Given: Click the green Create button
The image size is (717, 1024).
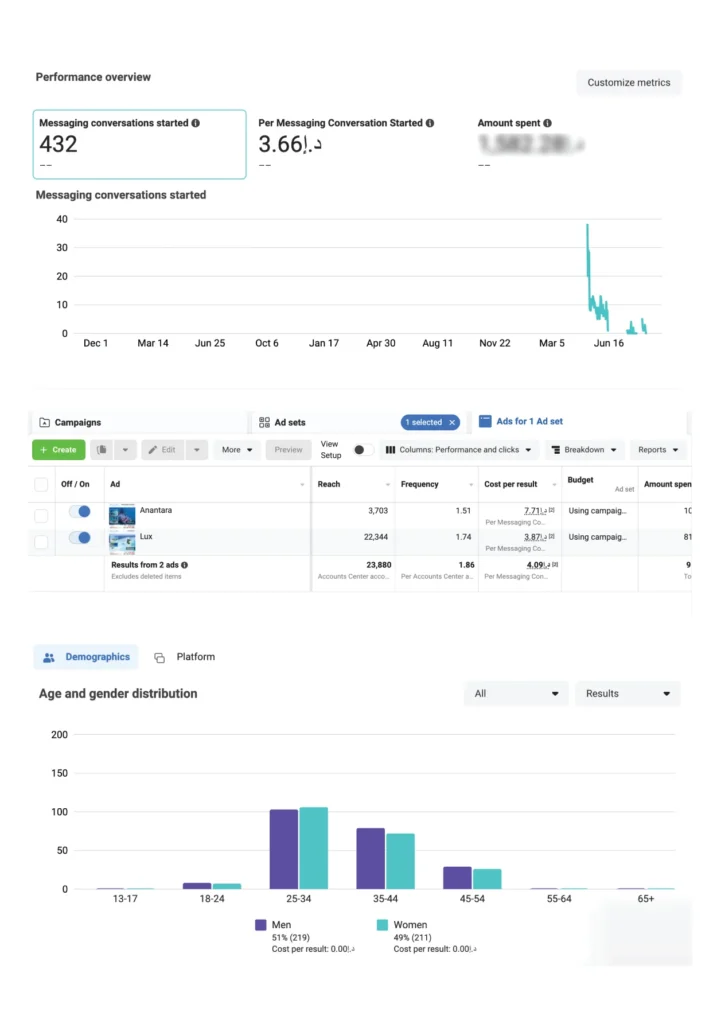Looking at the screenshot, I should coord(58,450).
